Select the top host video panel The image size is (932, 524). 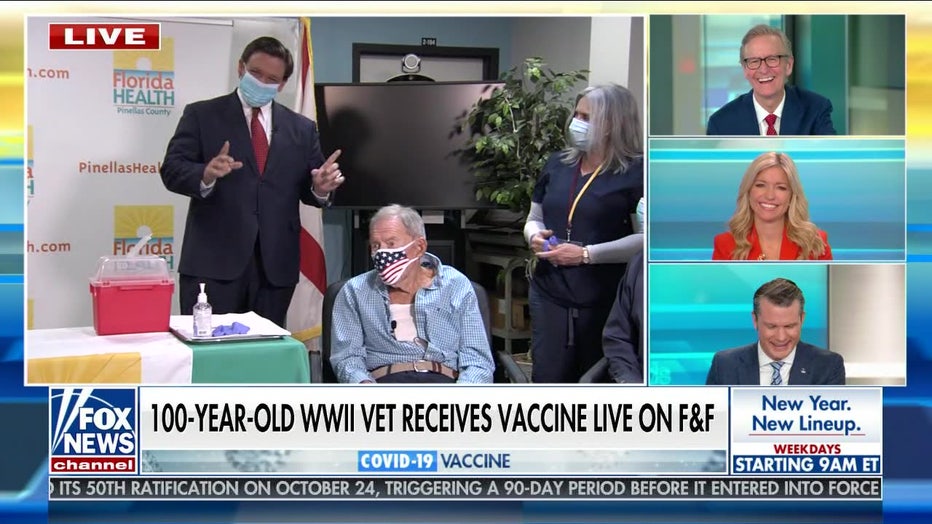click(x=777, y=75)
